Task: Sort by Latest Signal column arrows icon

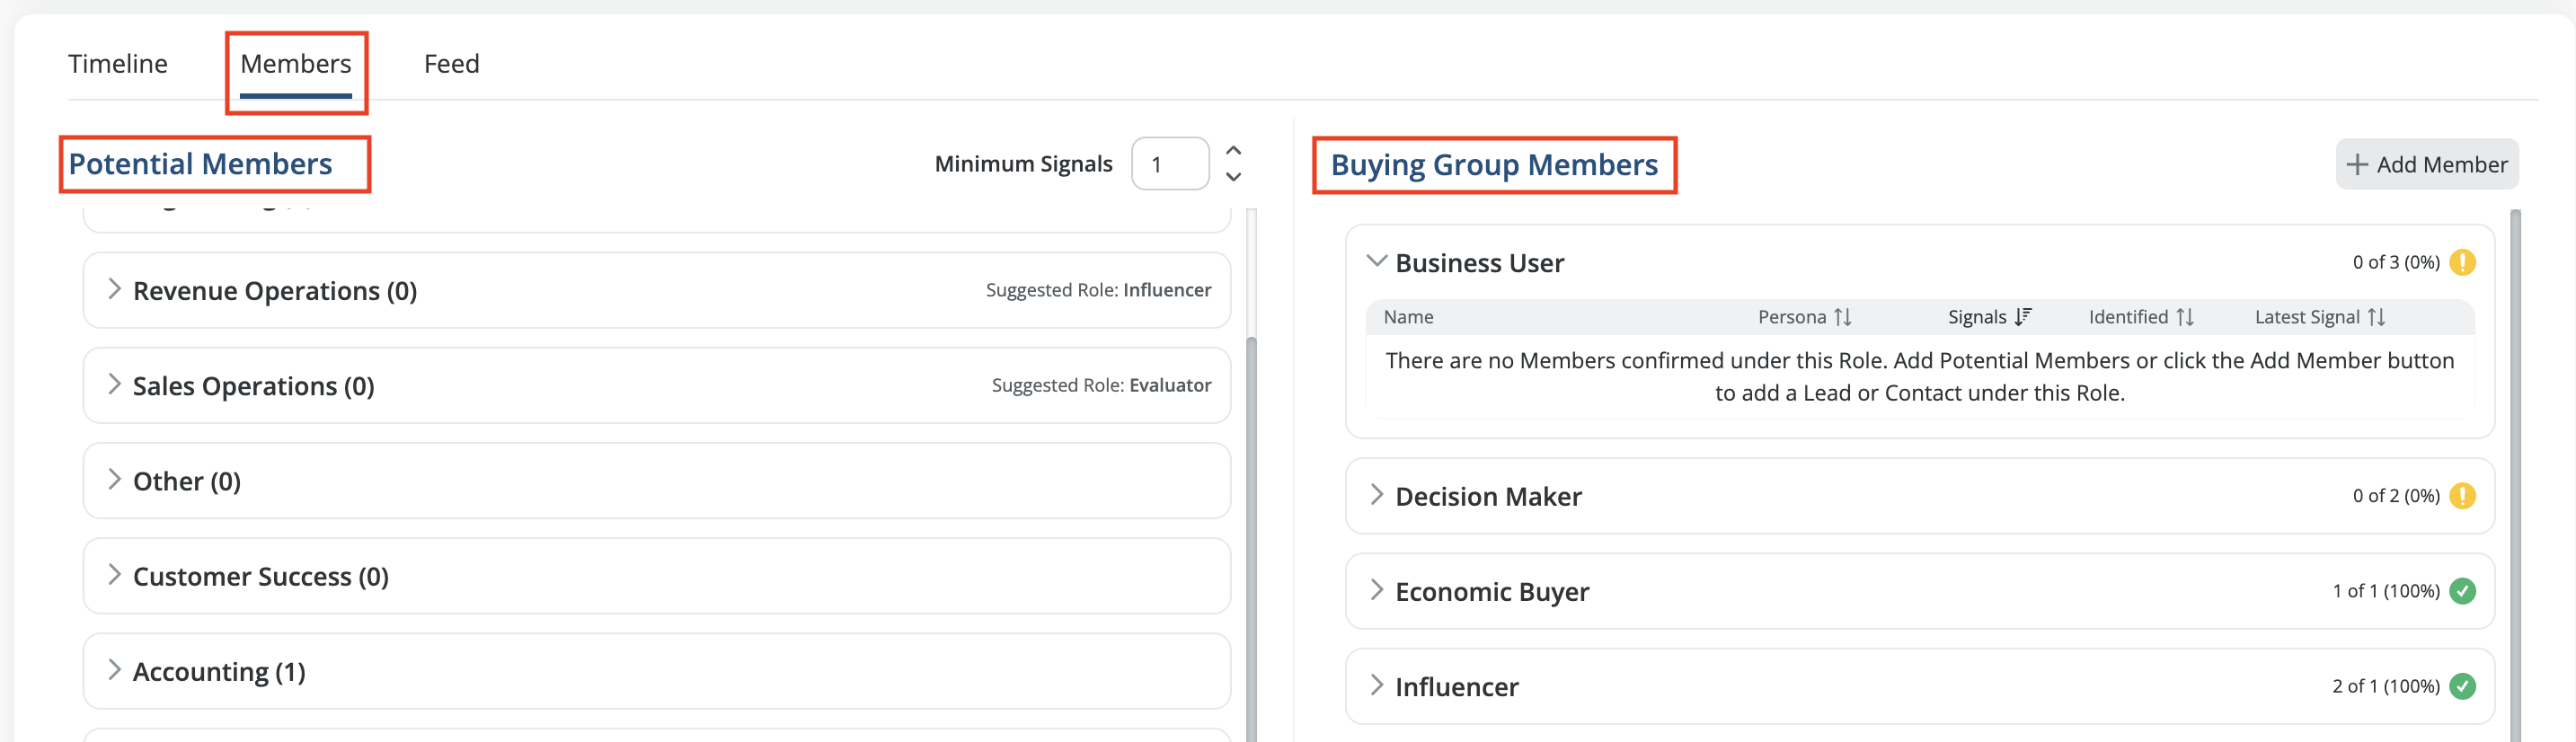Action: coord(2377,317)
